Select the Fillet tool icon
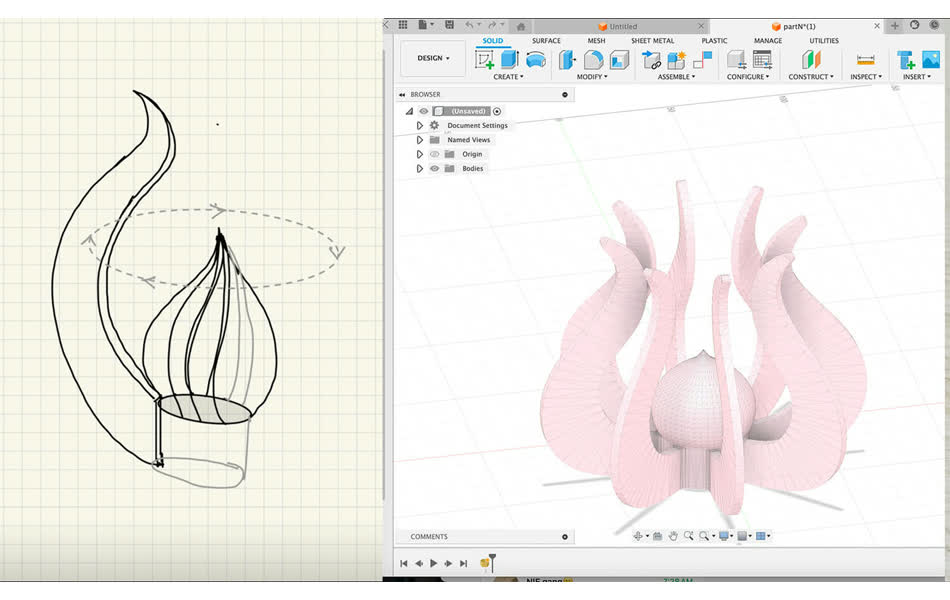The image size is (950, 600). pos(594,60)
